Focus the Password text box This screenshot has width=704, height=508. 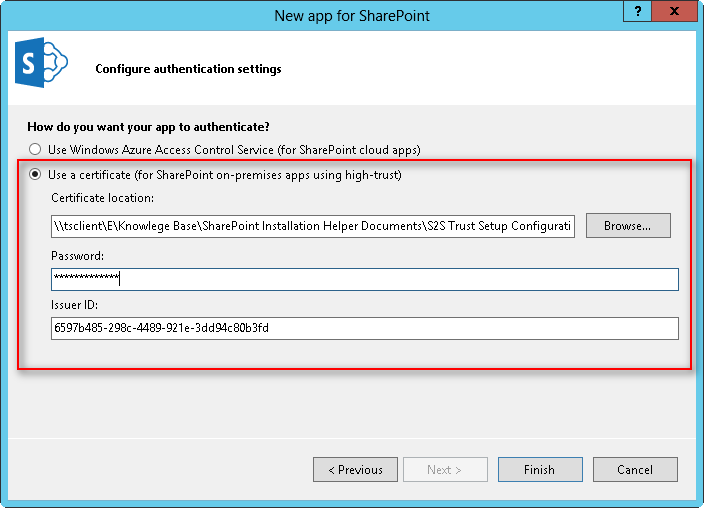point(365,279)
